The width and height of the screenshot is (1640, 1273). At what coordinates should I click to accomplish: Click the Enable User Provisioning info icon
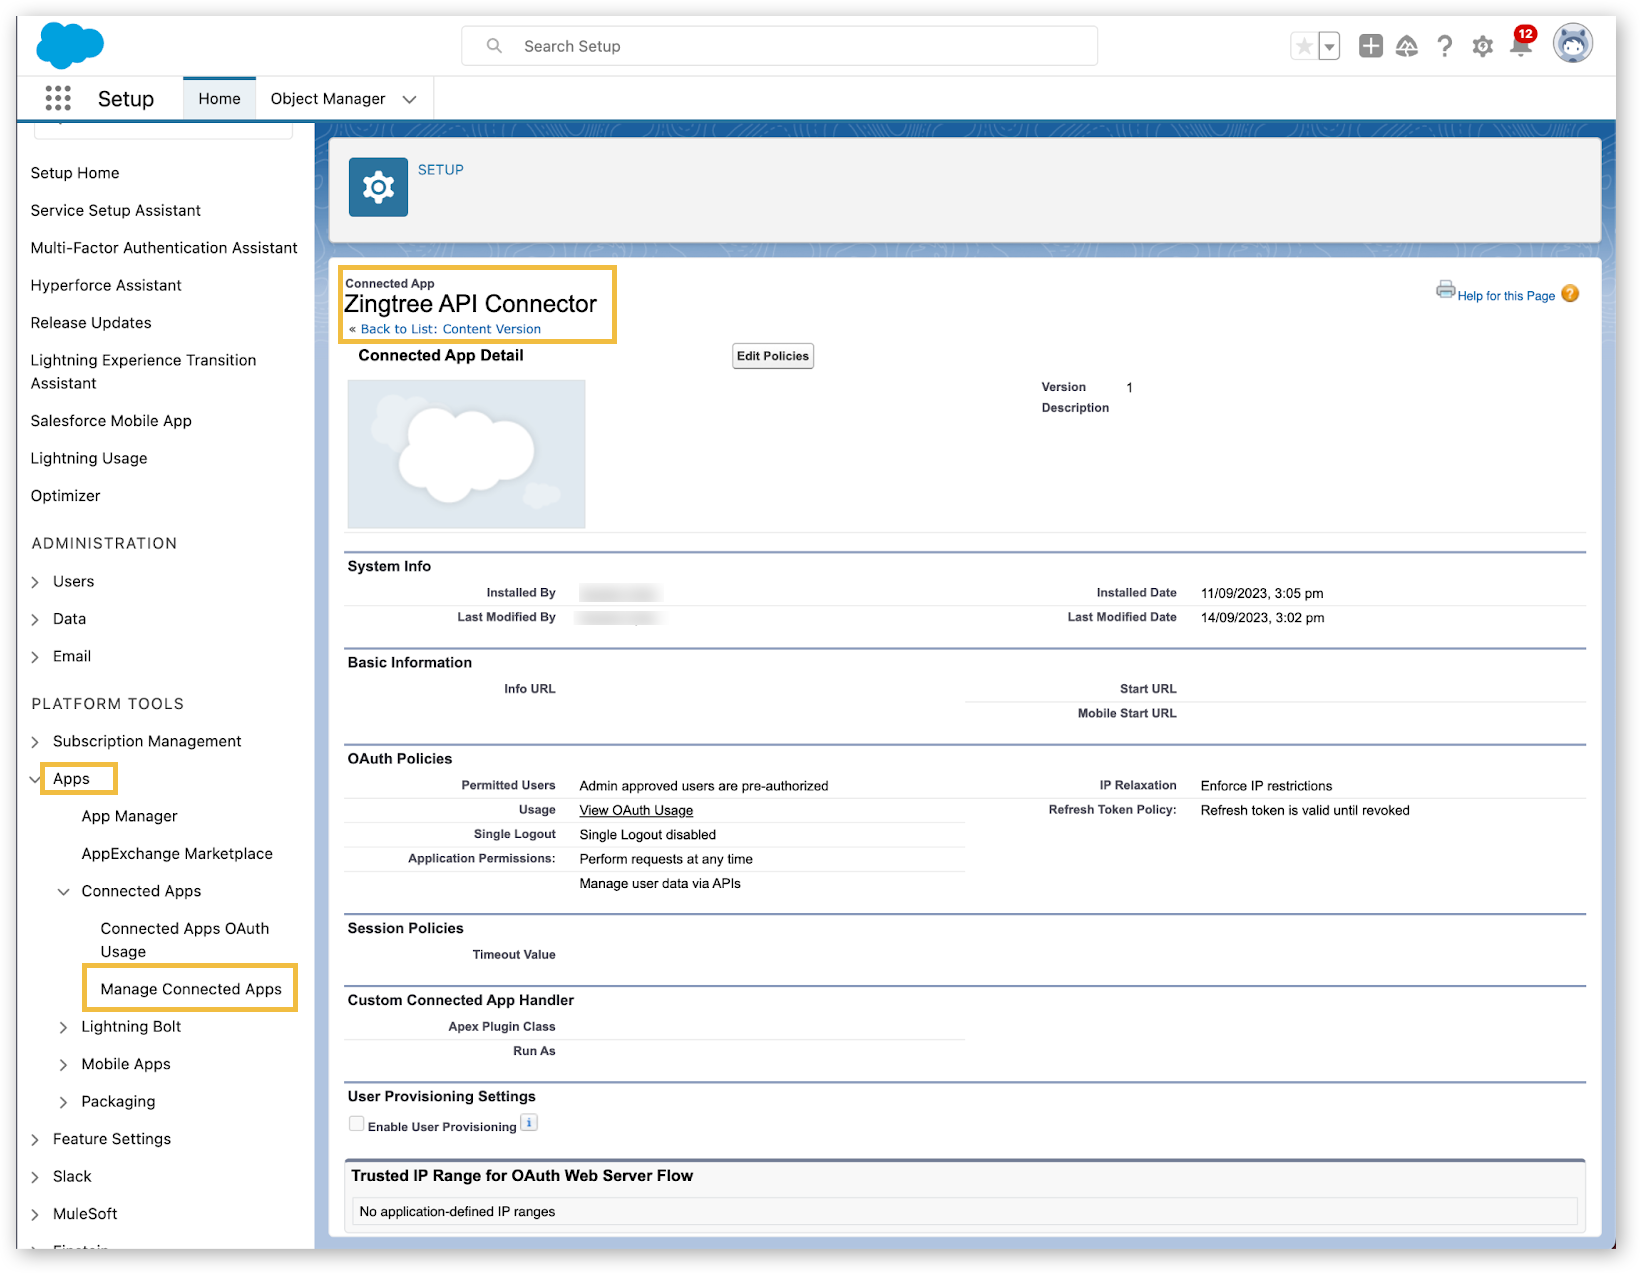point(529,1123)
